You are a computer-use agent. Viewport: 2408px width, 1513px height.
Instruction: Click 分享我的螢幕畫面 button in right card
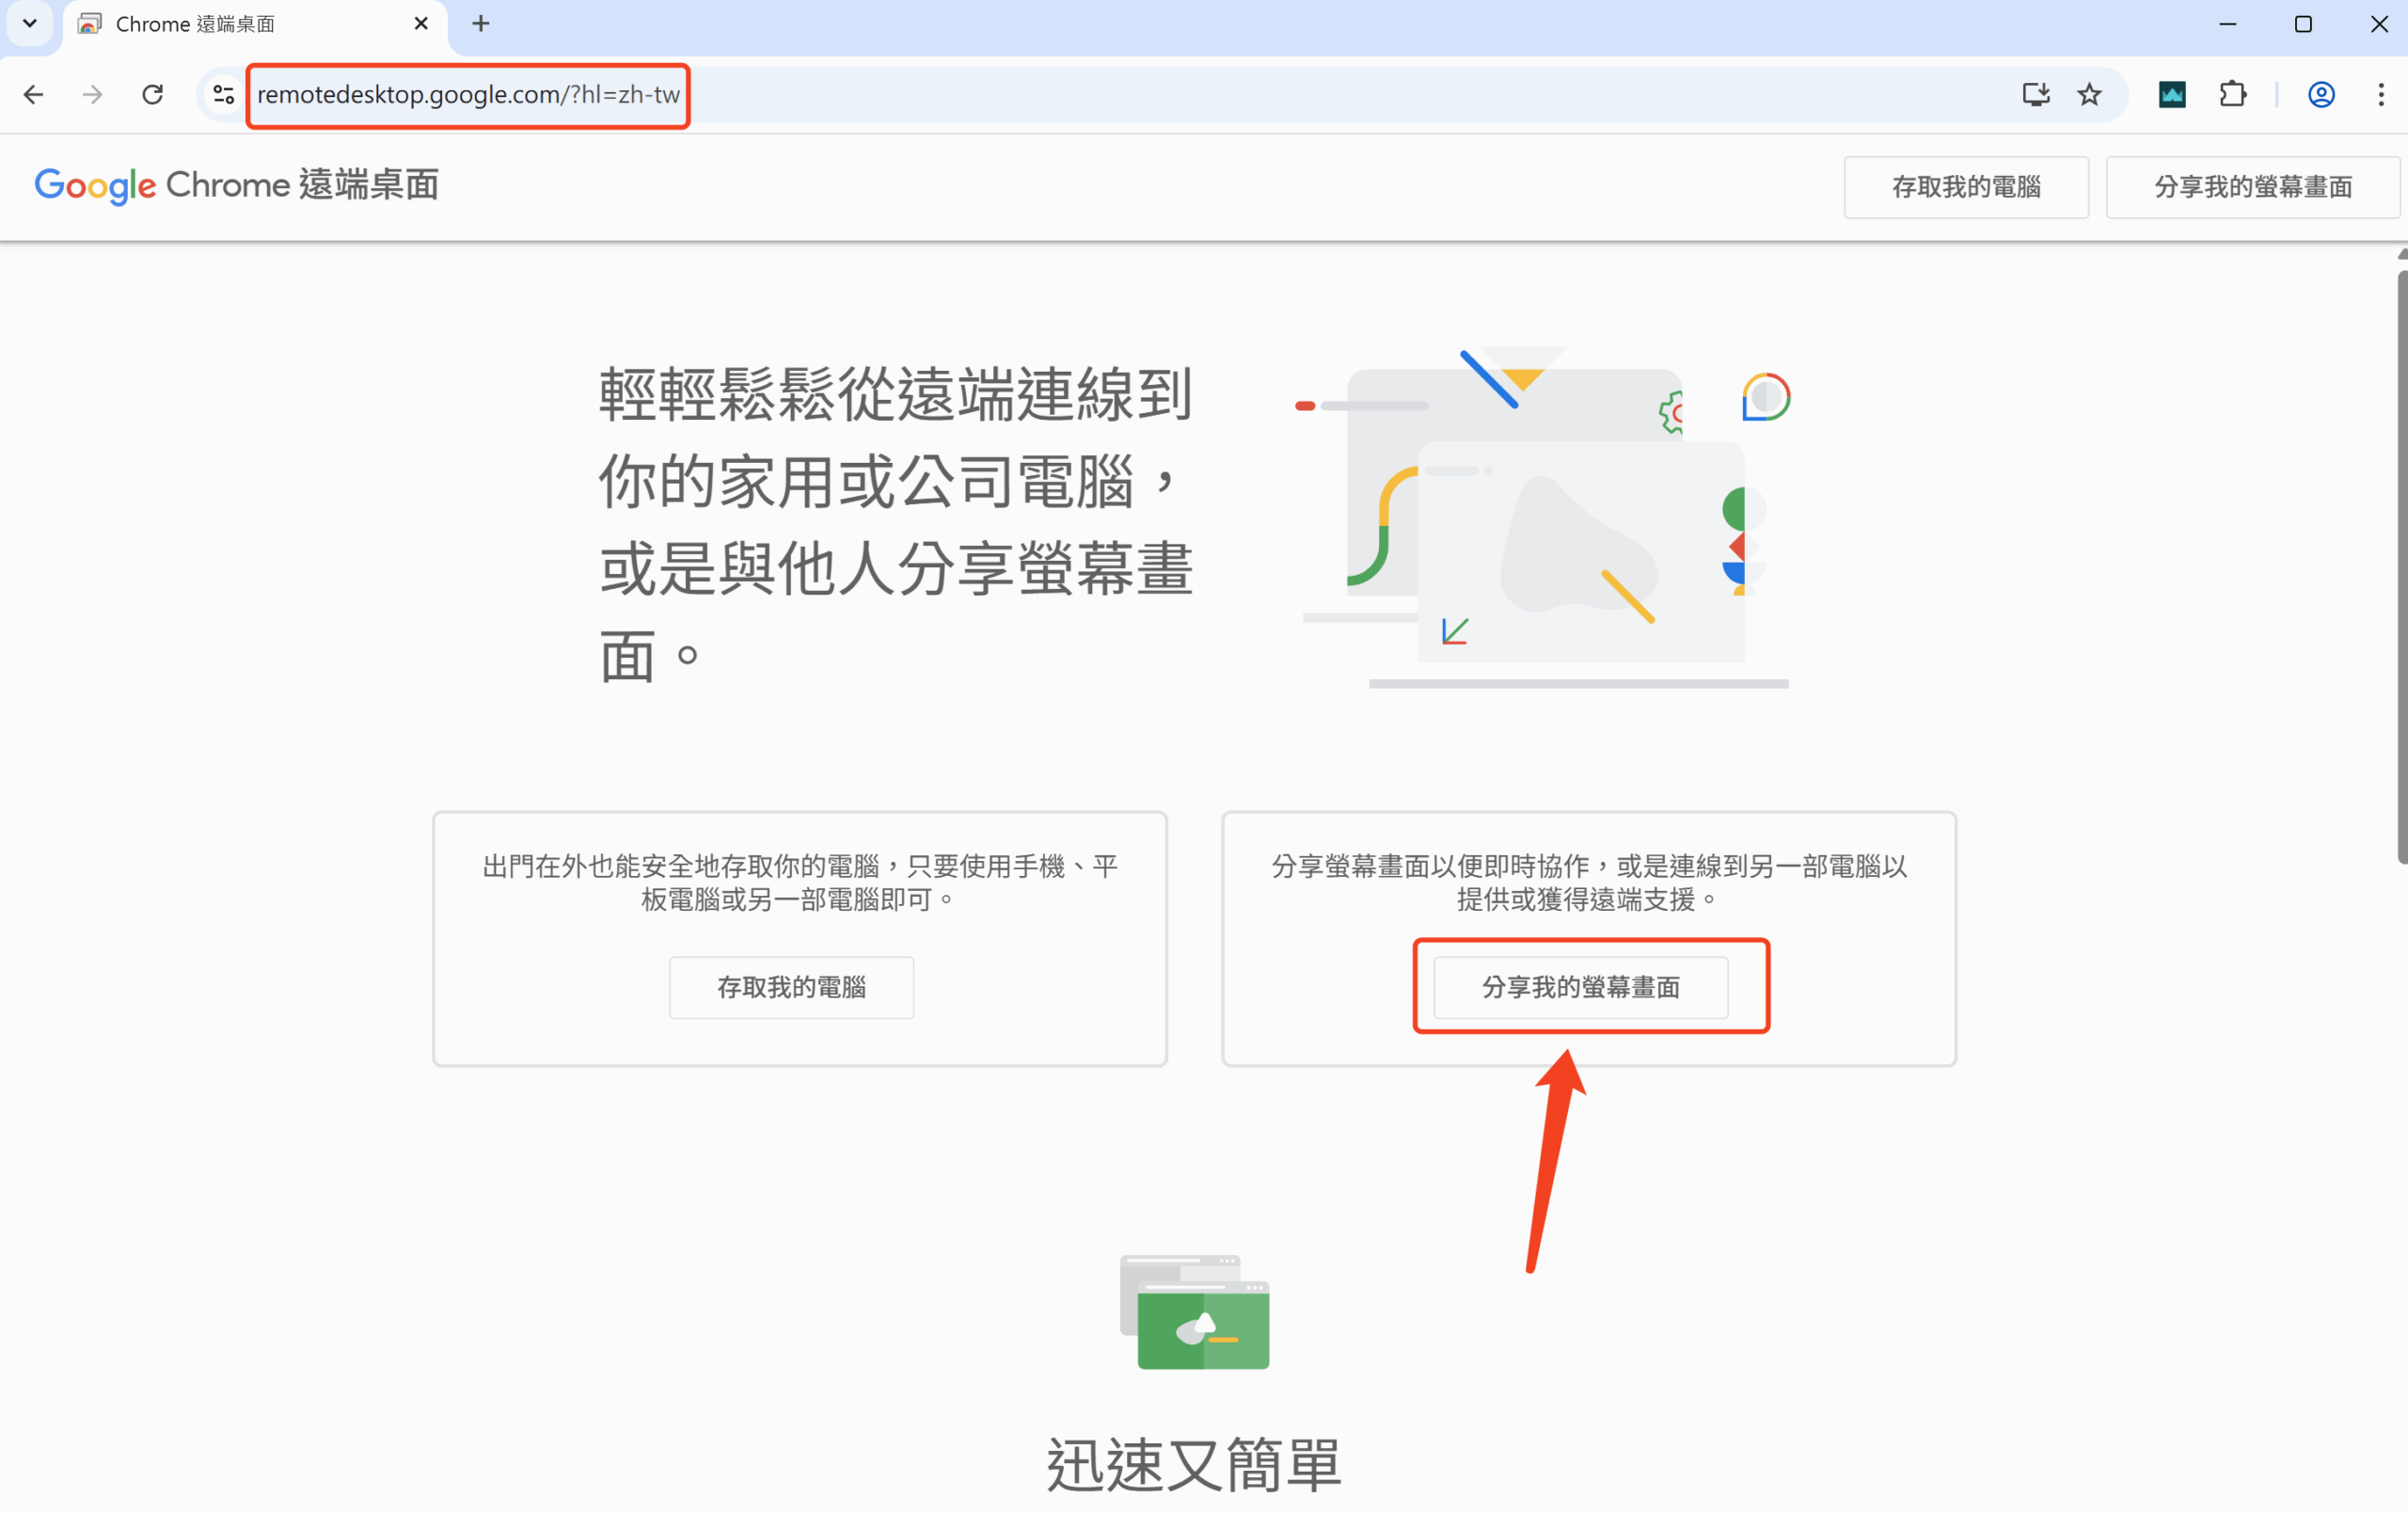tap(1580, 987)
